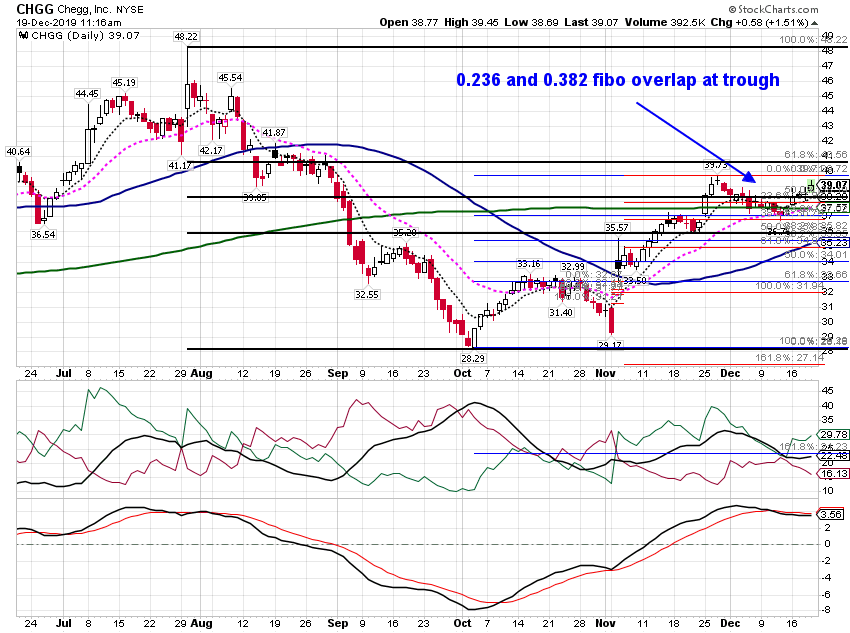
Task: Select the 16.13 indicator value tag
Action: click(834, 473)
